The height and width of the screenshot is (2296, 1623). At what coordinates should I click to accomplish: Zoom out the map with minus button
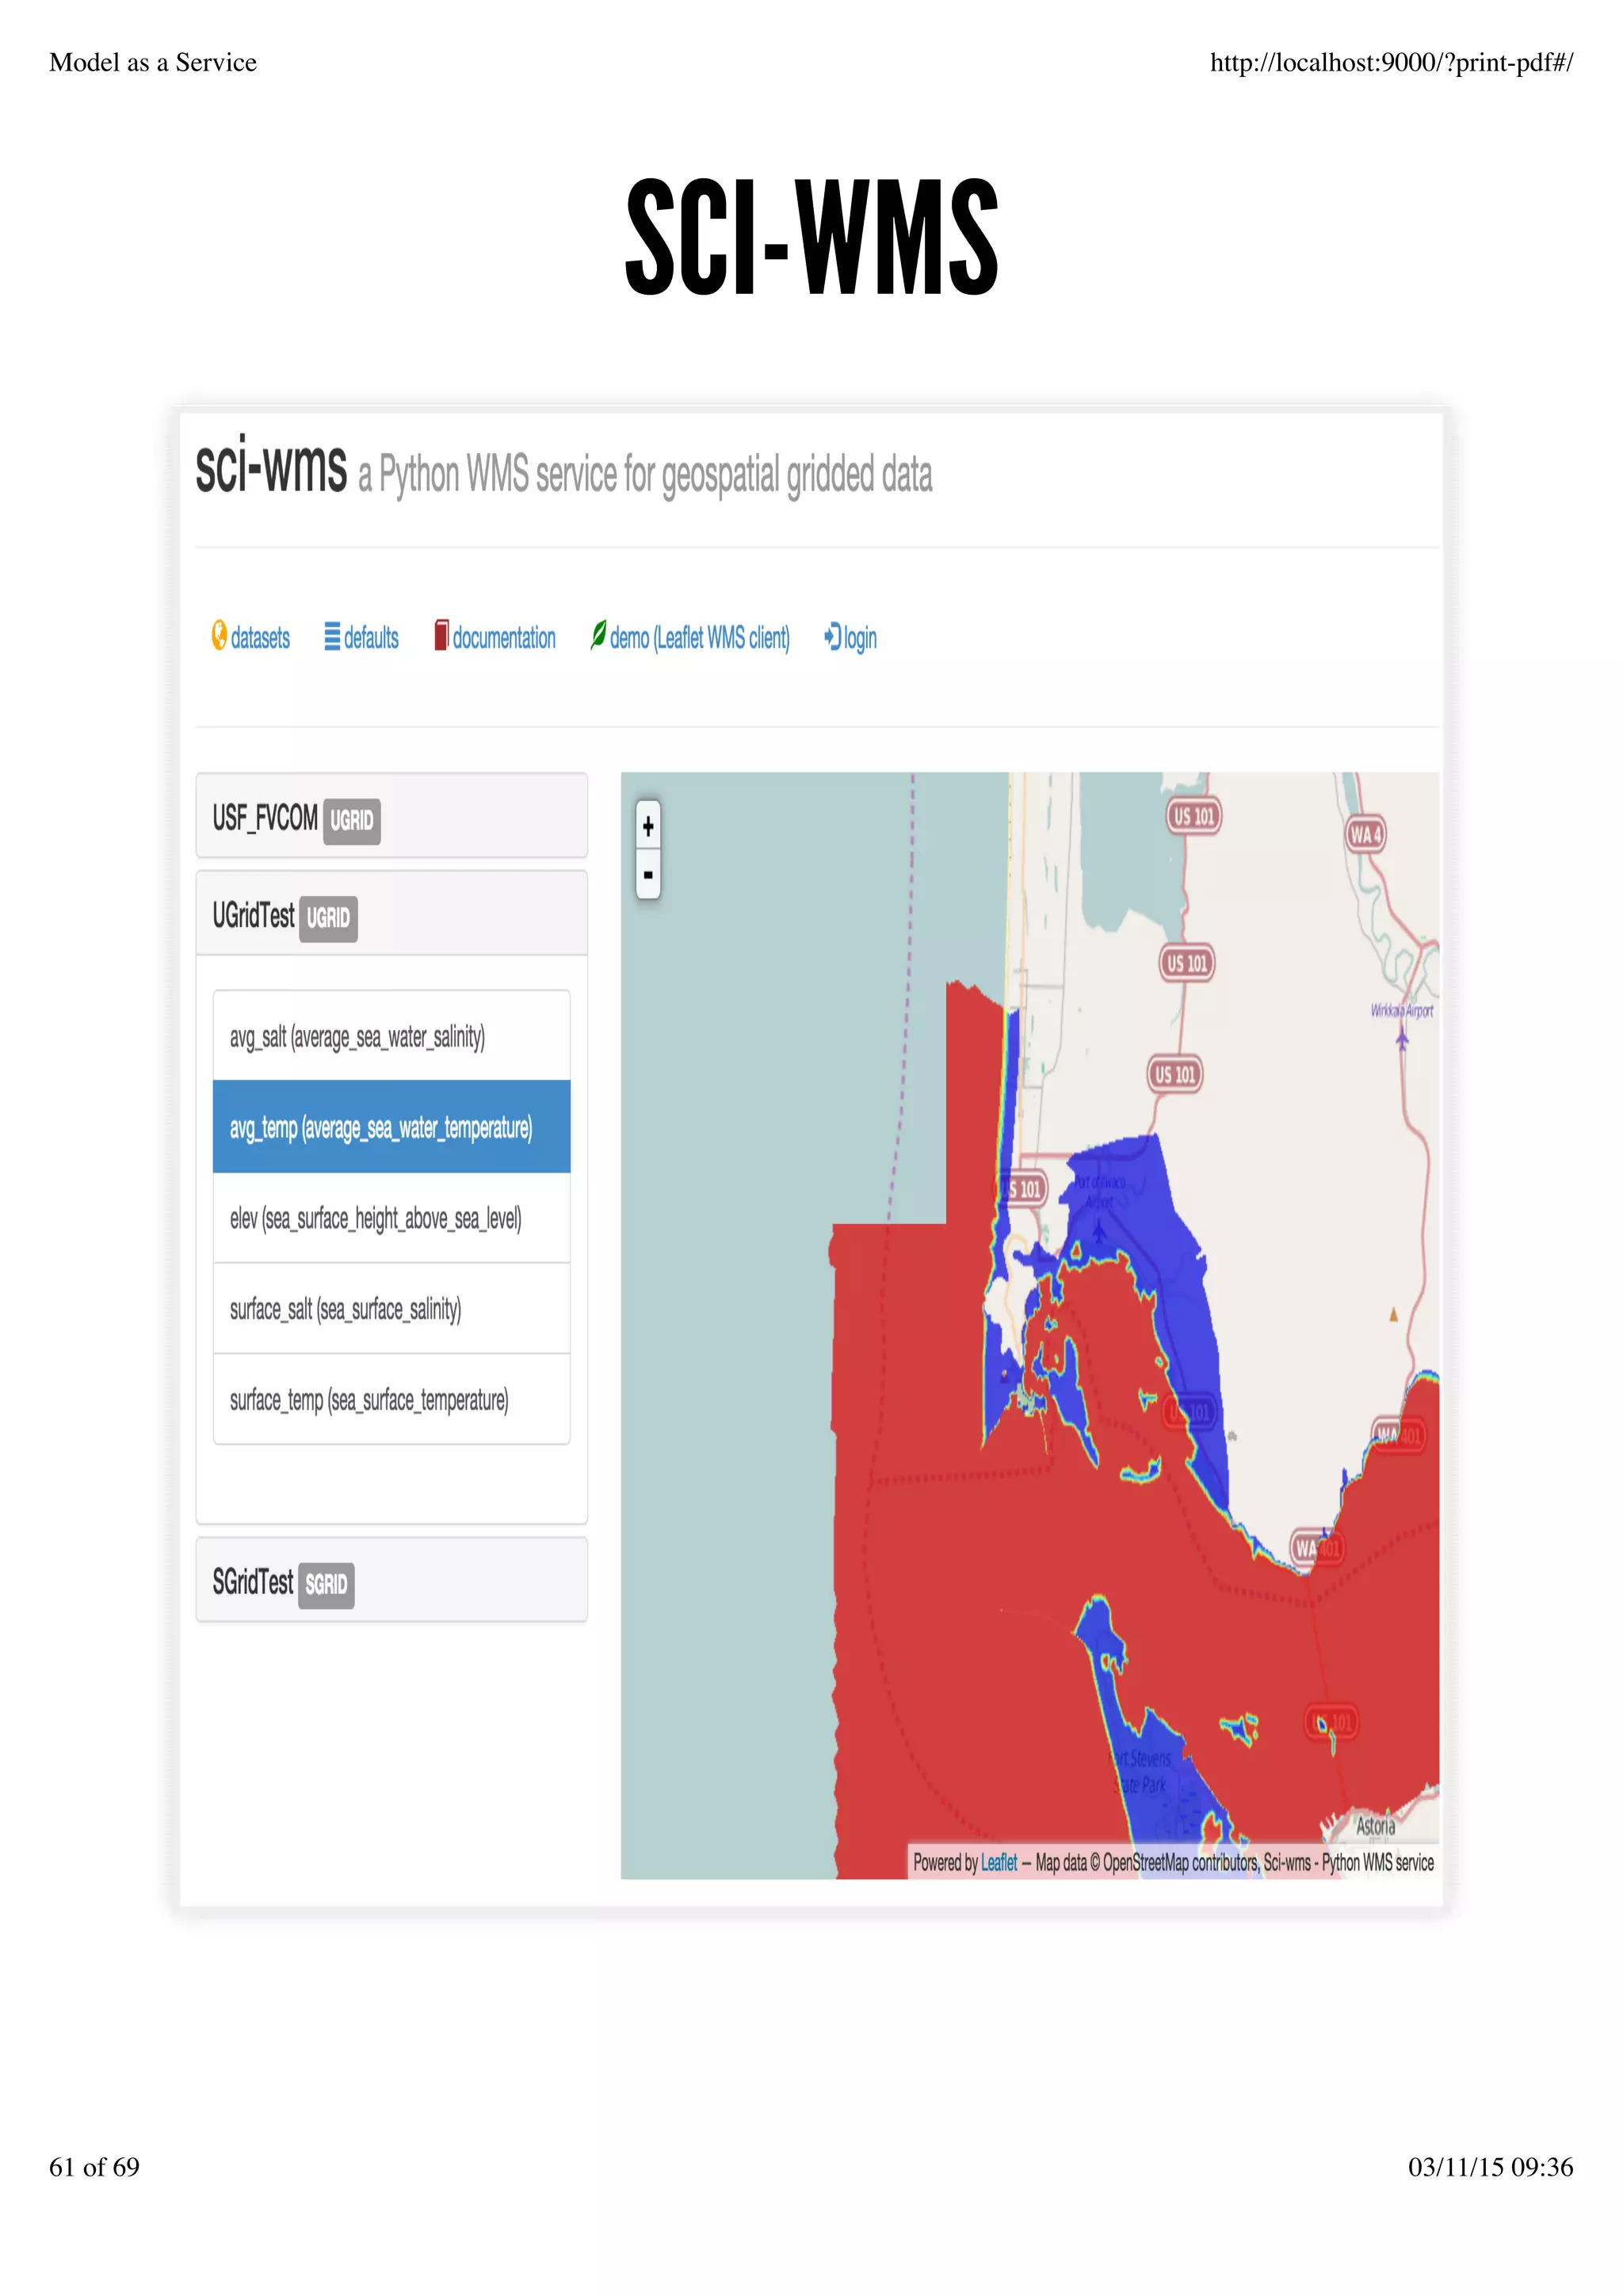point(648,875)
